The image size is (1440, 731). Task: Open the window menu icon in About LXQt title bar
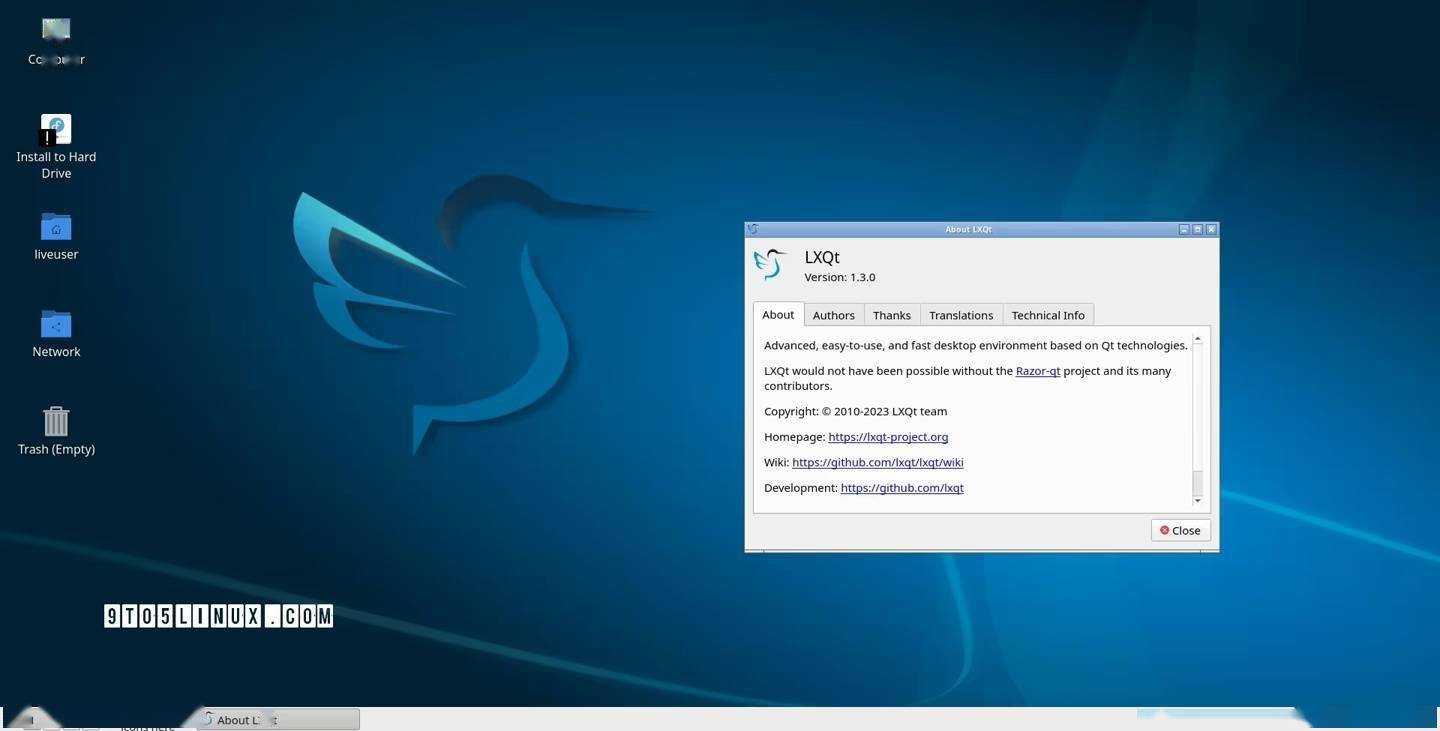pyautogui.click(x=752, y=229)
